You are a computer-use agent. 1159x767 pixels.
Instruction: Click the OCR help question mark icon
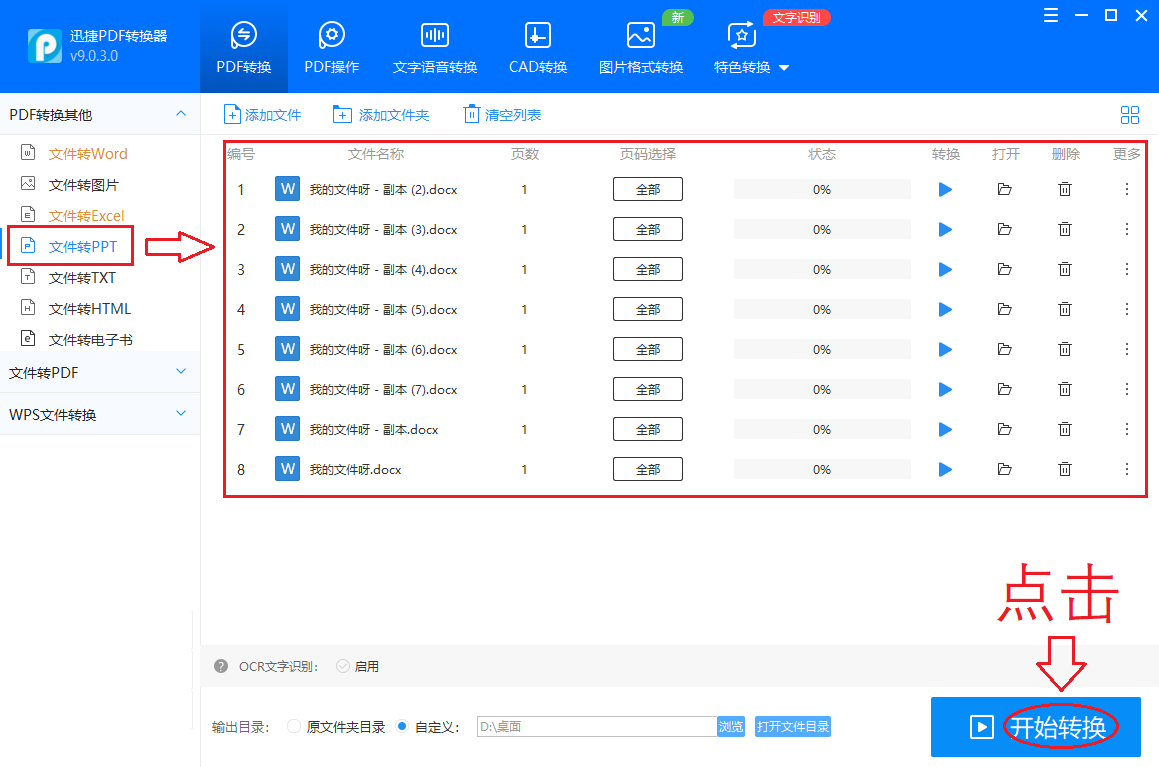(x=221, y=666)
